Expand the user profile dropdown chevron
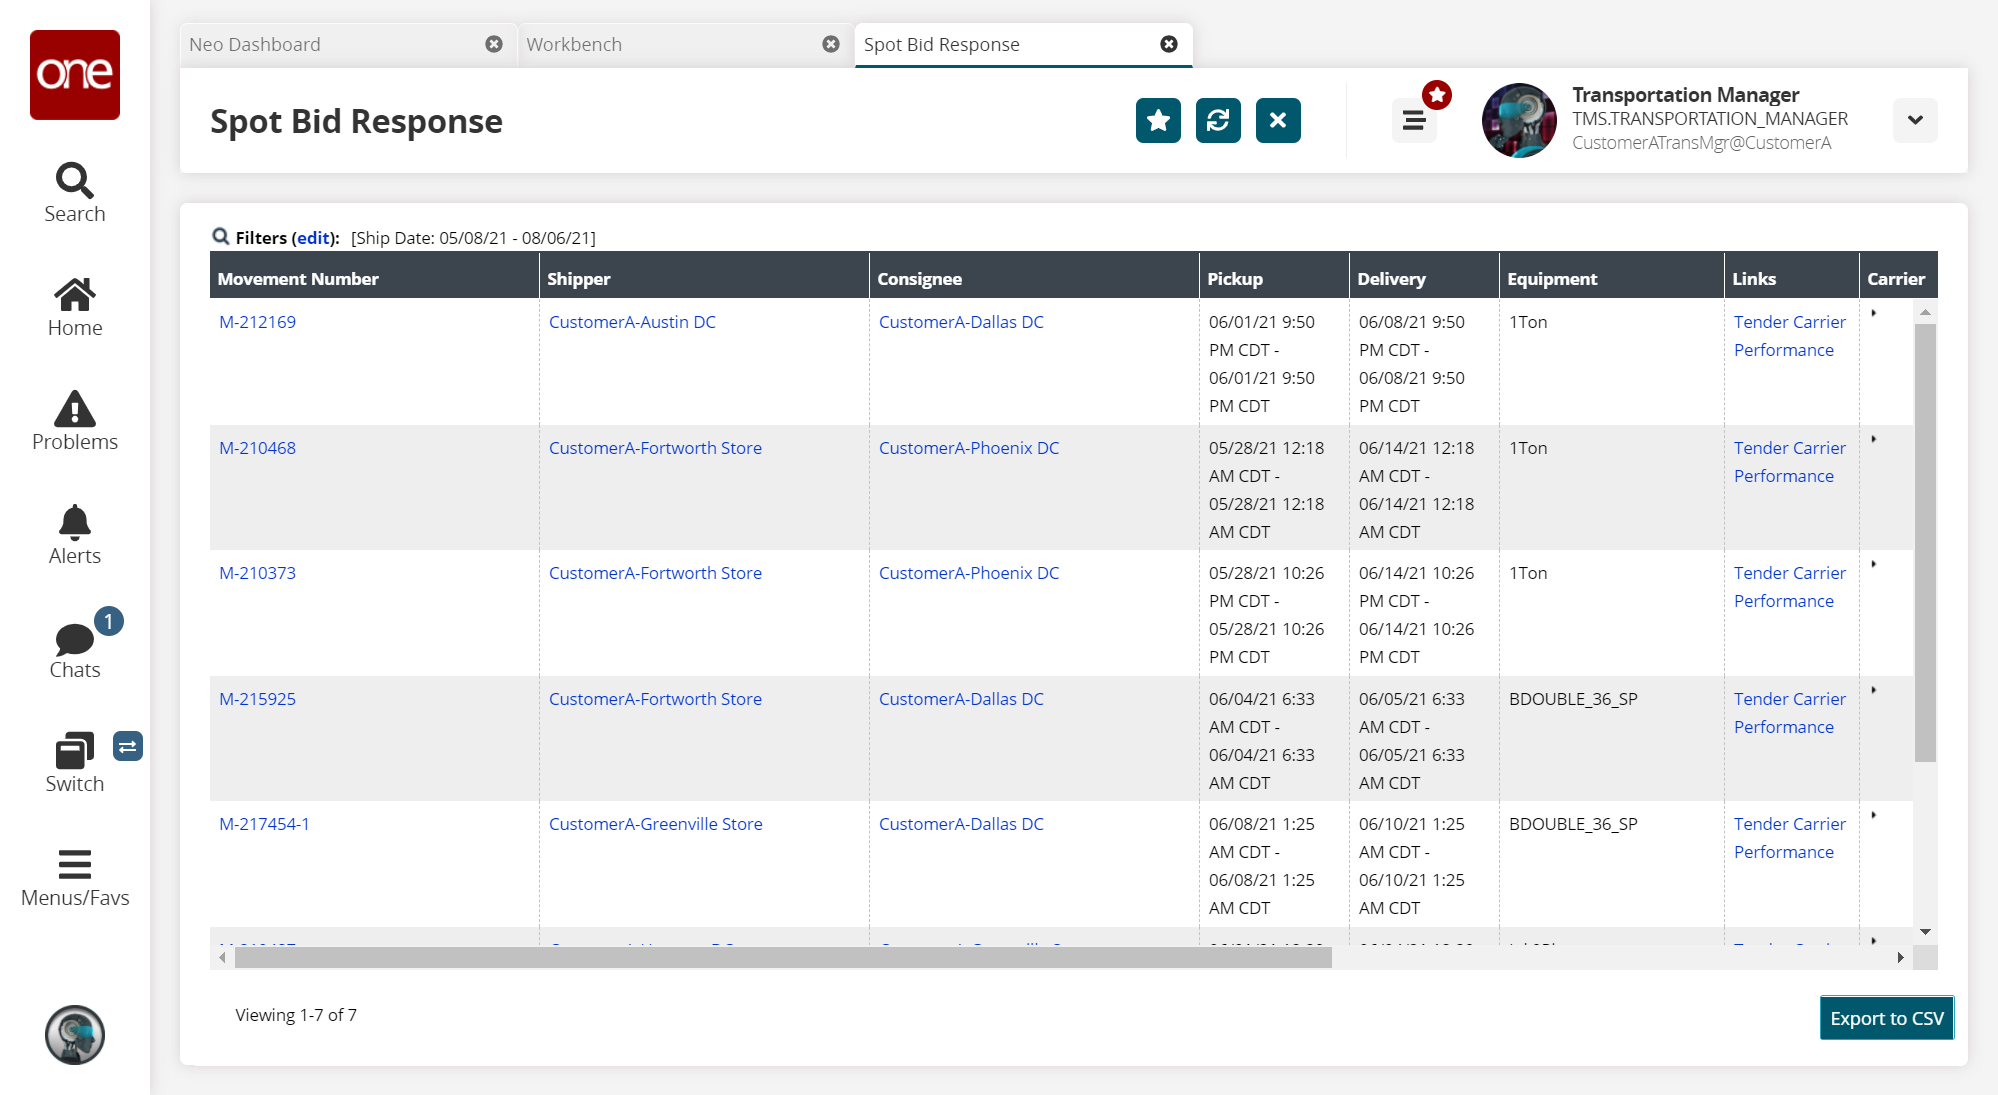This screenshot has height=1095, width=1998. coord(1915,121)
